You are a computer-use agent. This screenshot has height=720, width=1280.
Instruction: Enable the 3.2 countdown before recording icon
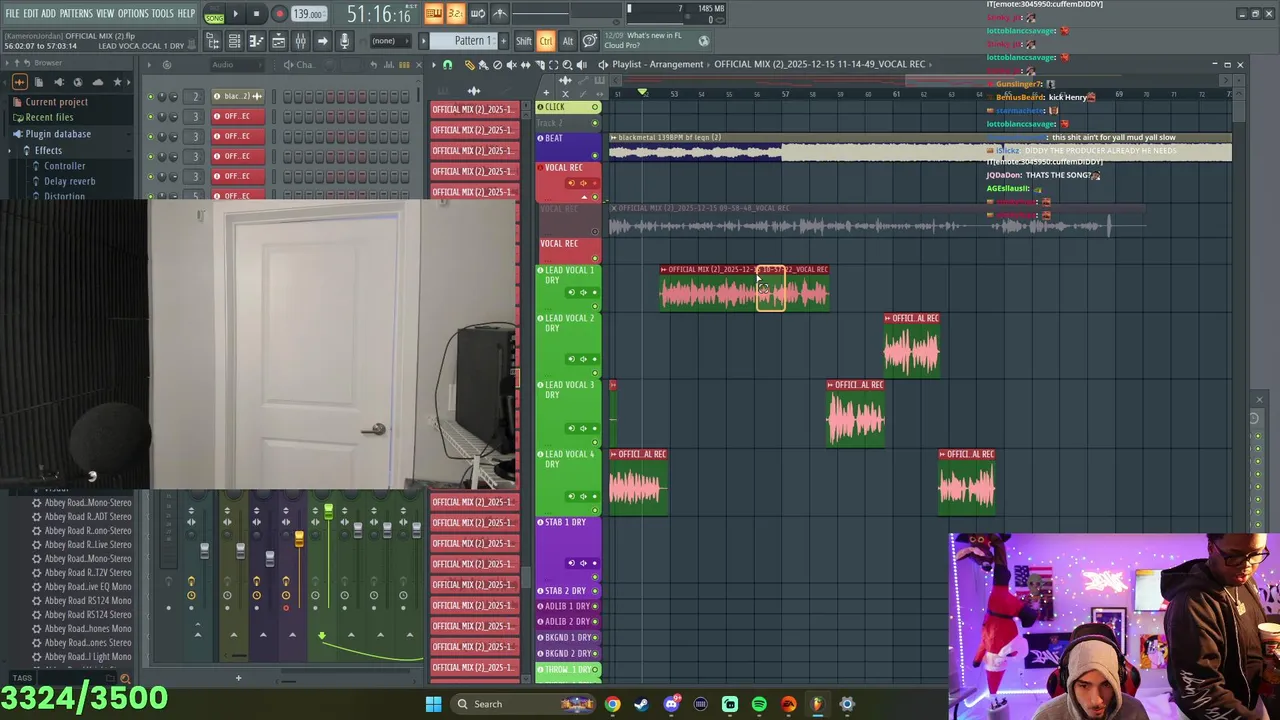(456, 13)
